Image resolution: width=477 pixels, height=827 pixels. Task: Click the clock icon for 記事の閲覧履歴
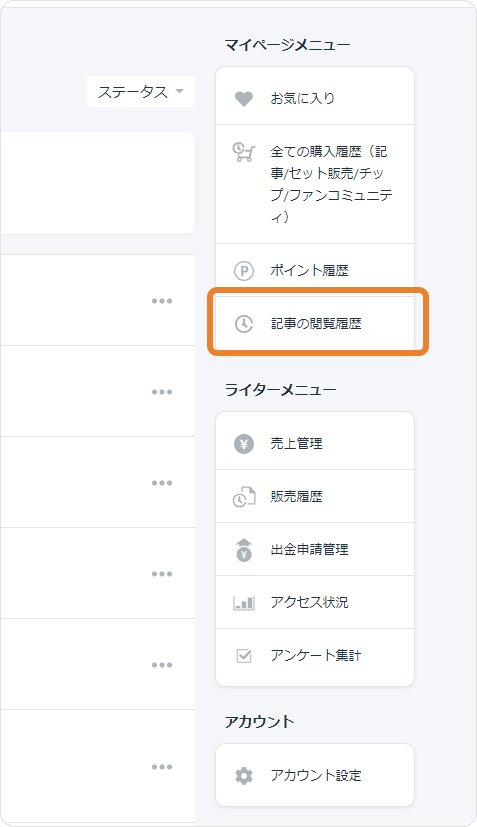point(244,324)
